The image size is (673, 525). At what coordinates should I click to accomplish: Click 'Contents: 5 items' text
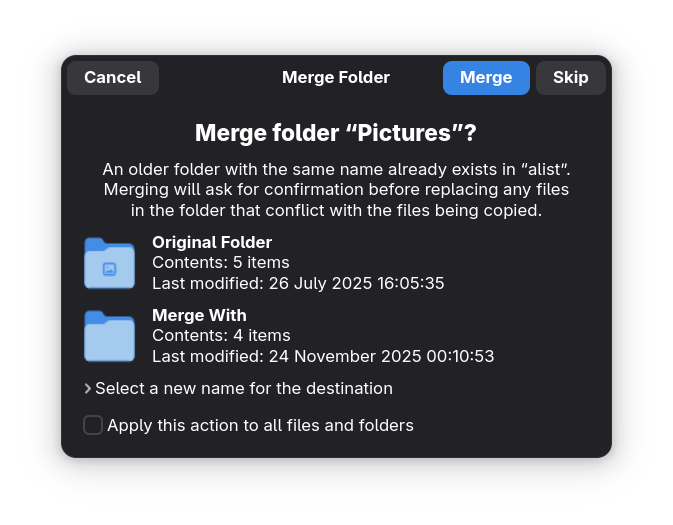[x=221, y=263]
